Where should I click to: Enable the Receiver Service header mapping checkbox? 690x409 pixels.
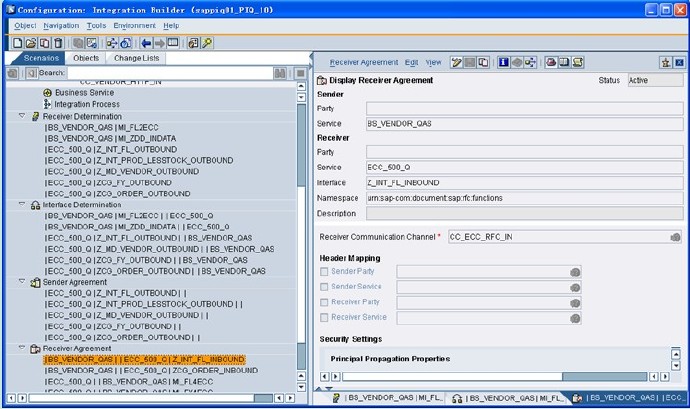(x=324, y=317)
